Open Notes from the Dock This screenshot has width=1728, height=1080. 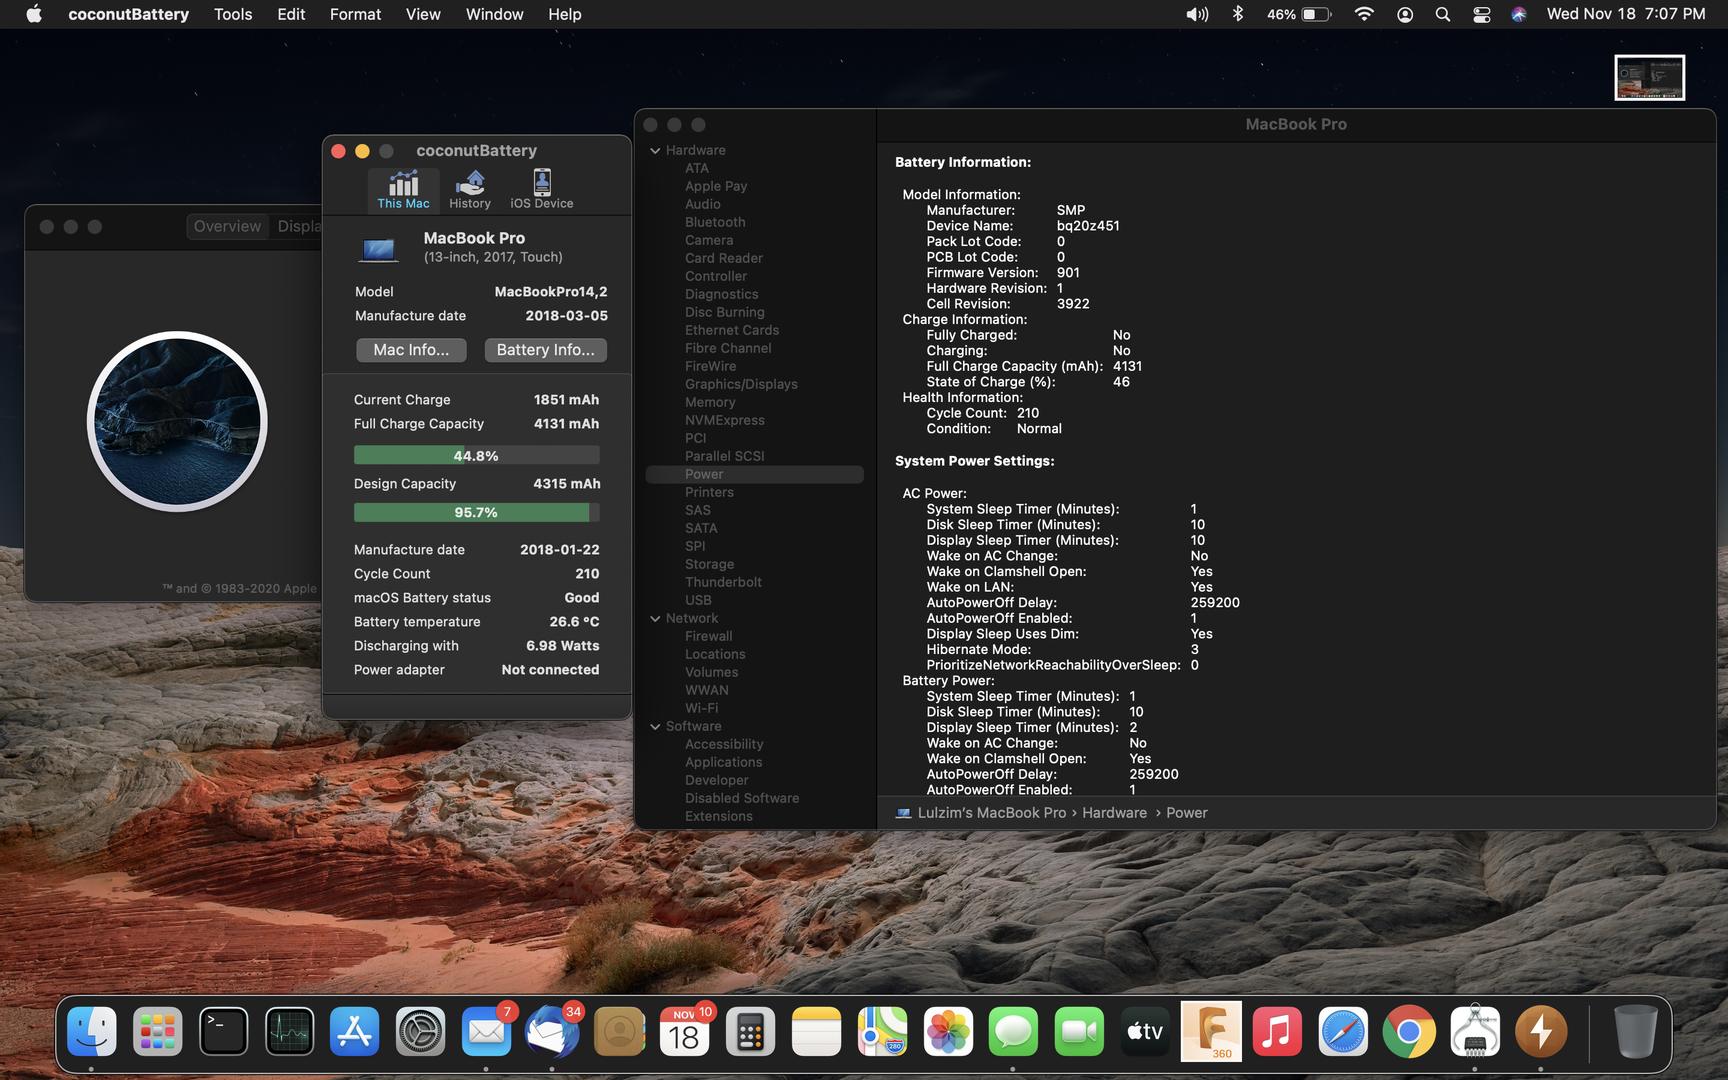coord(816,1031)
